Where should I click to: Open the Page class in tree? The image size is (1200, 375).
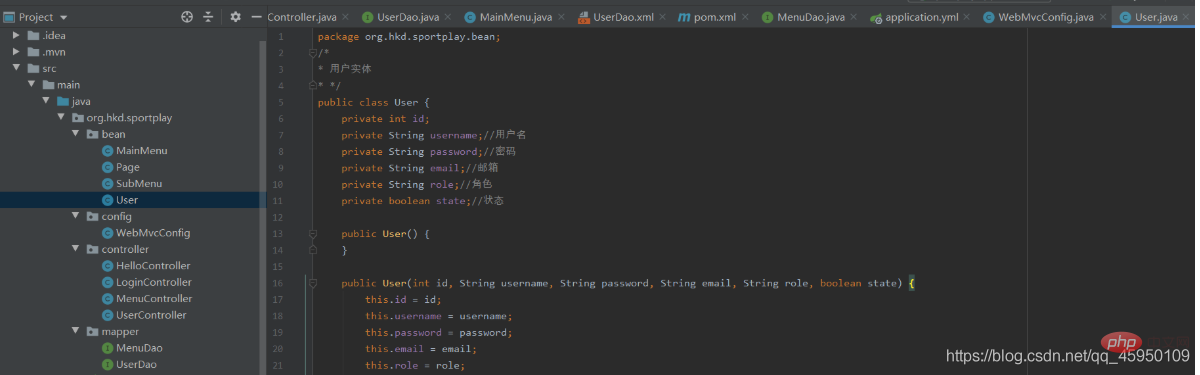pyautogui.click(x=120, y=167)
